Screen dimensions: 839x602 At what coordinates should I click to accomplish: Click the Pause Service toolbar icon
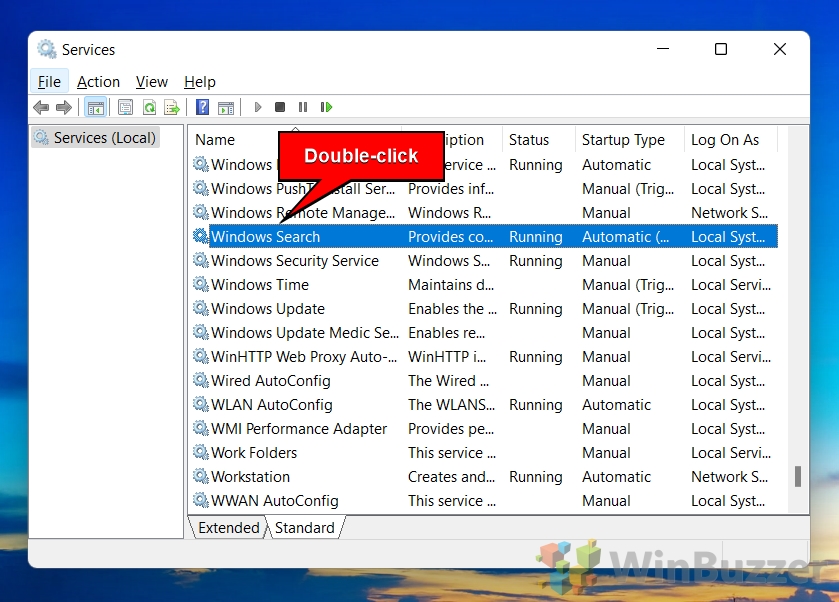tap(303, 107)
